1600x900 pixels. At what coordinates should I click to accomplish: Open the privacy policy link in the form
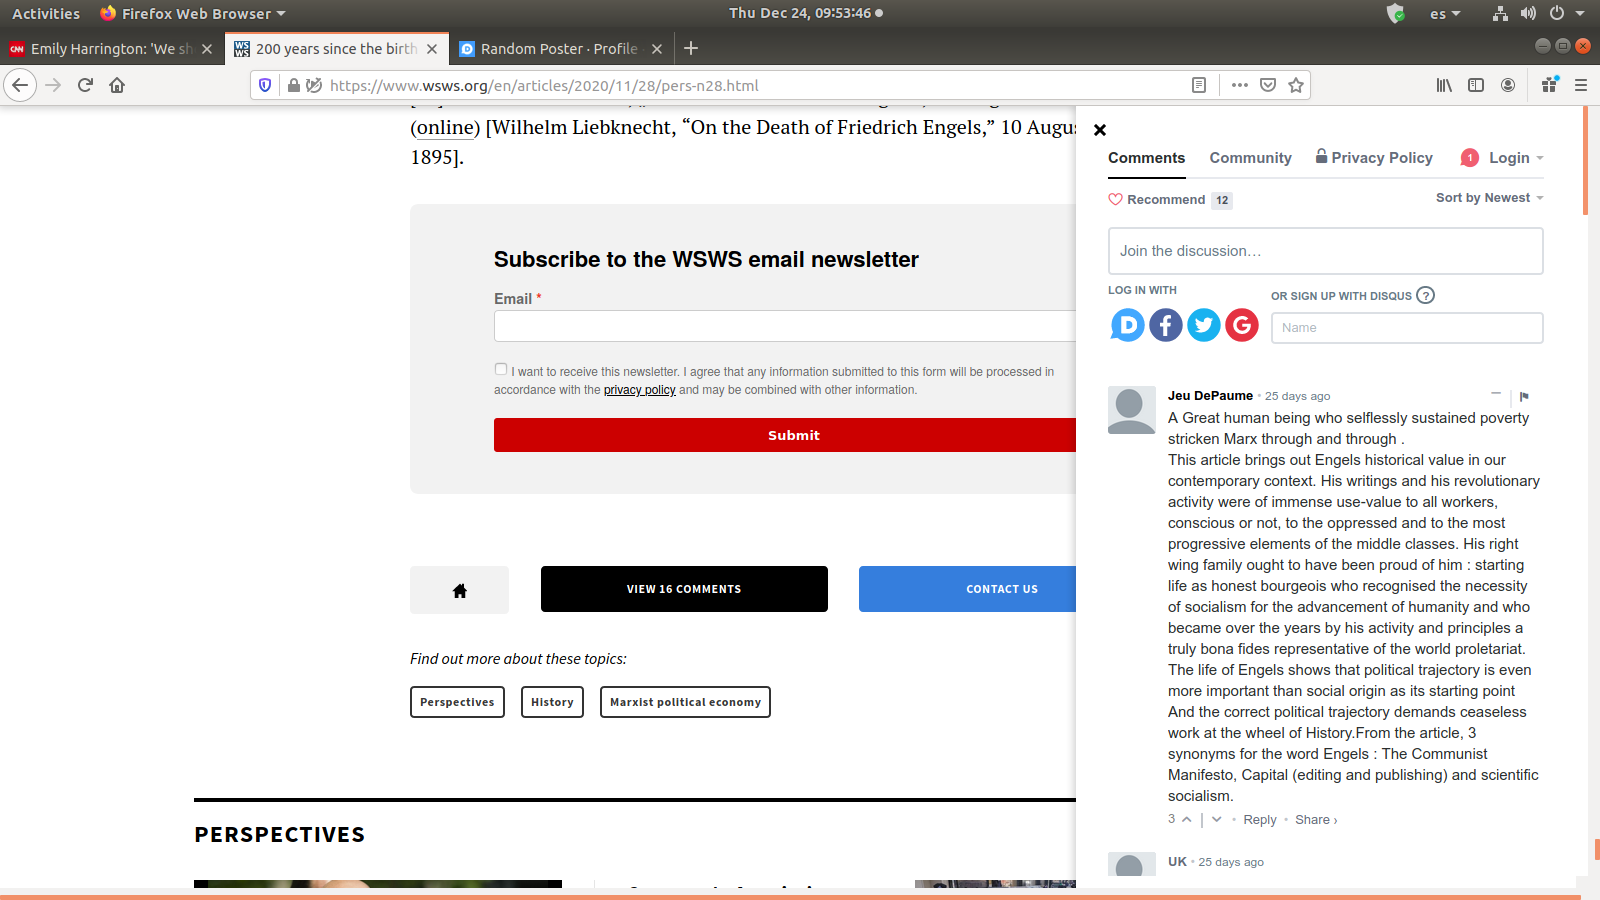pyautogui.click(x=639, y=390)
